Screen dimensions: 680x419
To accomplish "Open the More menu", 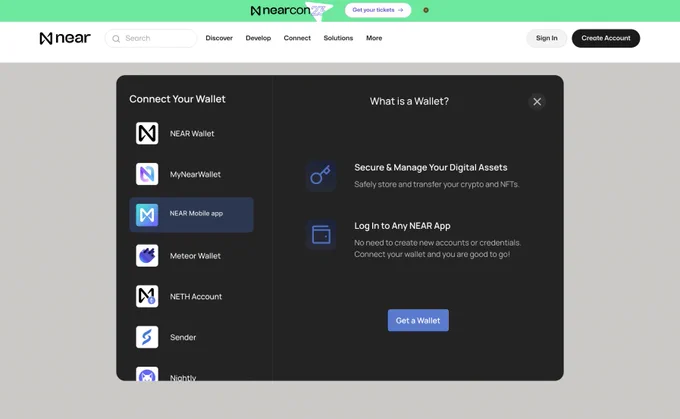I will pos(374,38).
